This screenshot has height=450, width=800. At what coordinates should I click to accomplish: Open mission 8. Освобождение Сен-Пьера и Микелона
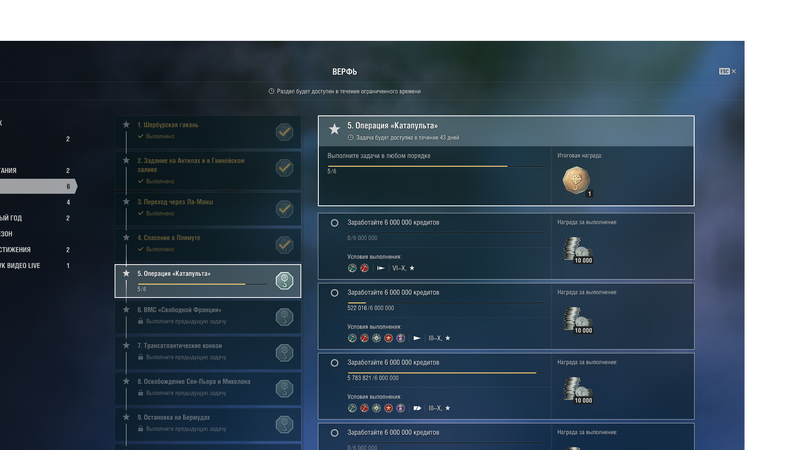(x=208, y=389)
